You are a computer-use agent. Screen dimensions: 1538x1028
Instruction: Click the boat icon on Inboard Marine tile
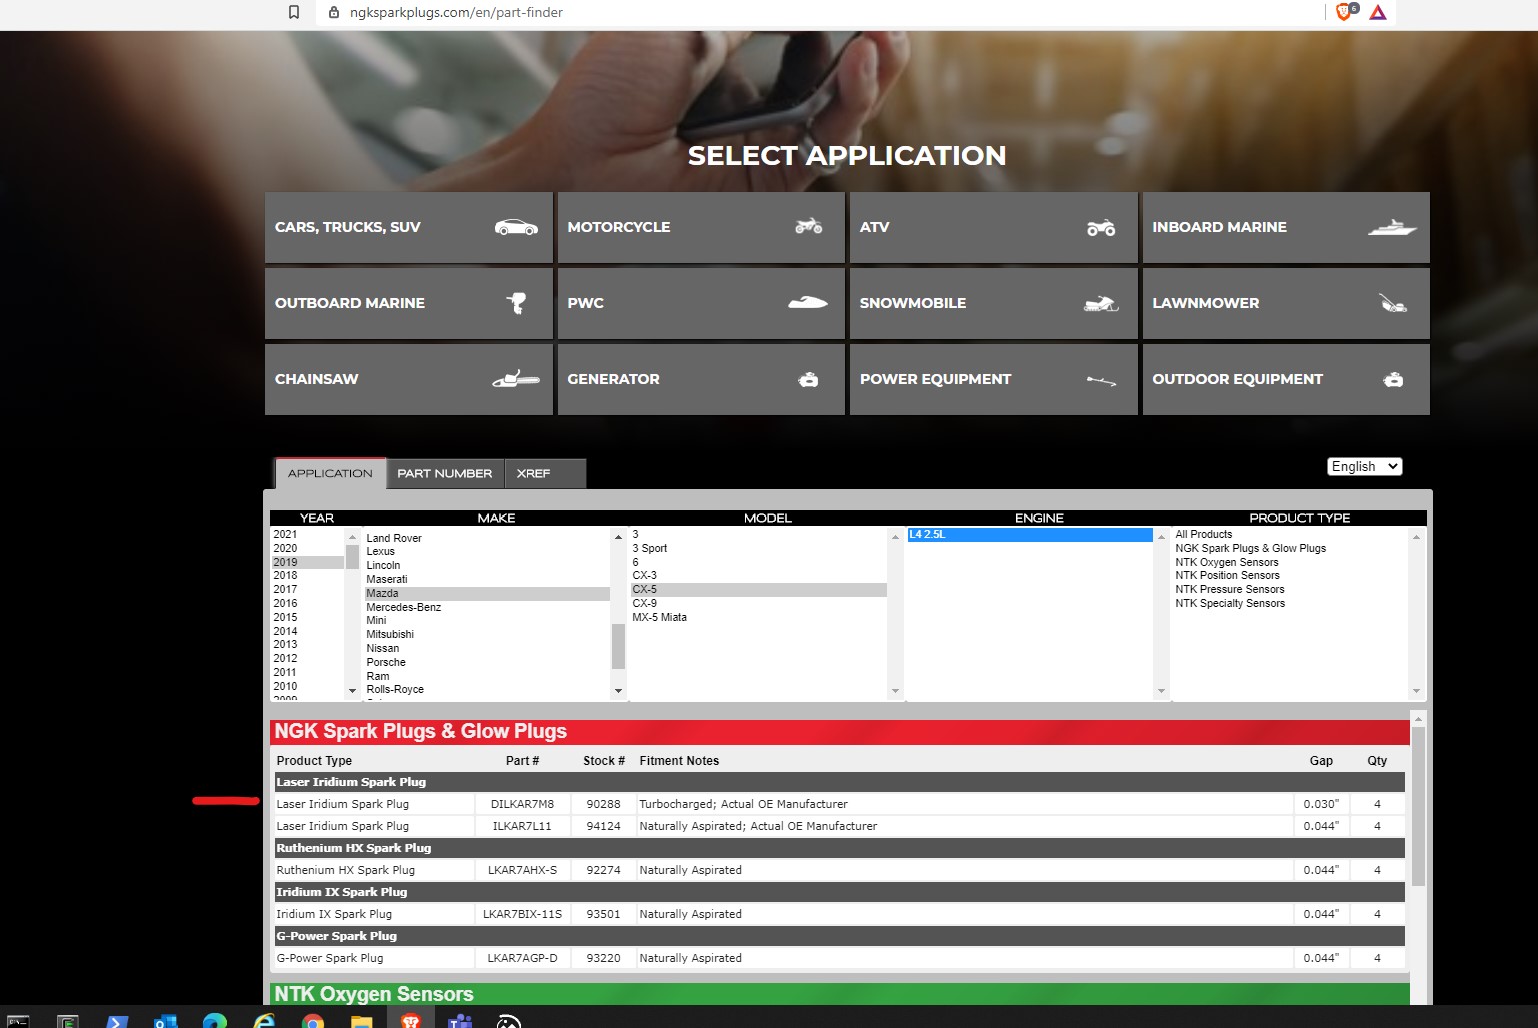(1392, 228)
